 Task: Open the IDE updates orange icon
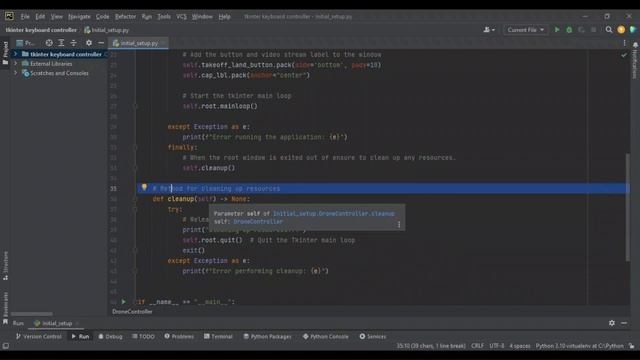(x=621, y=30)
